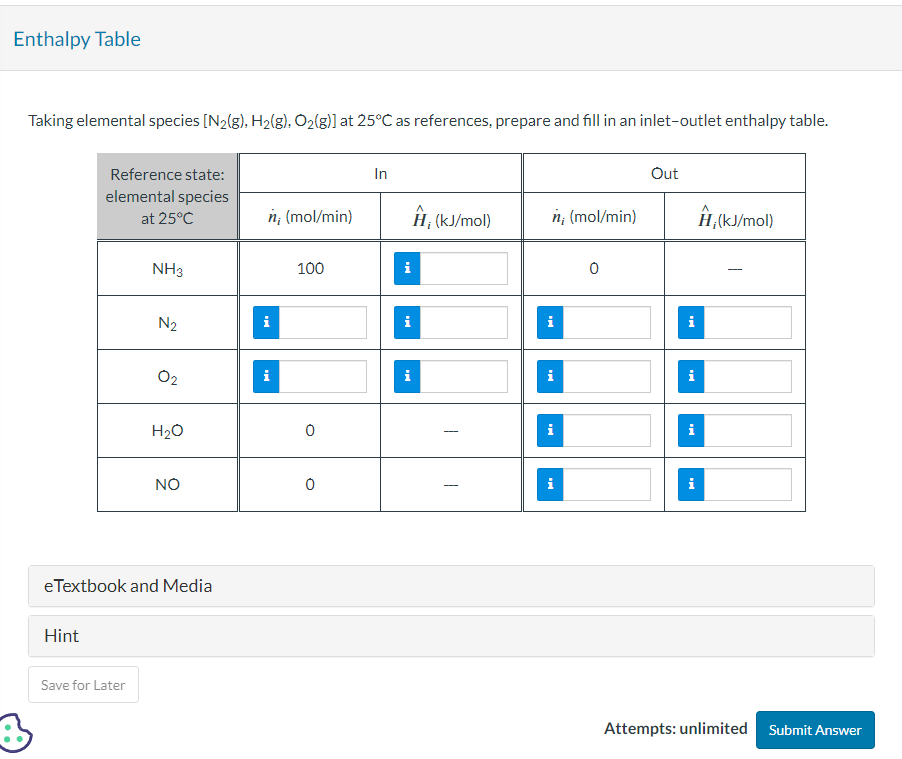Click info icon for N2 outlet flow rate
Image resolution: width=902 pixels, height=759 pixels.
pyautogui.click(x=549, y=322)
